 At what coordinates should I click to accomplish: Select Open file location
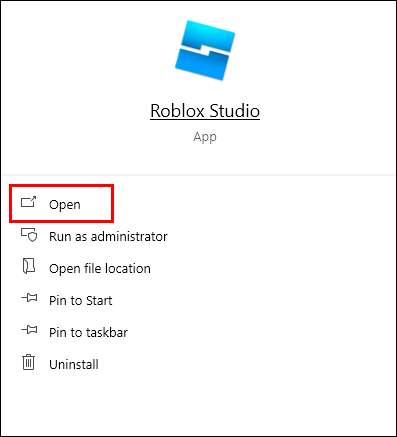pos(100,268)
